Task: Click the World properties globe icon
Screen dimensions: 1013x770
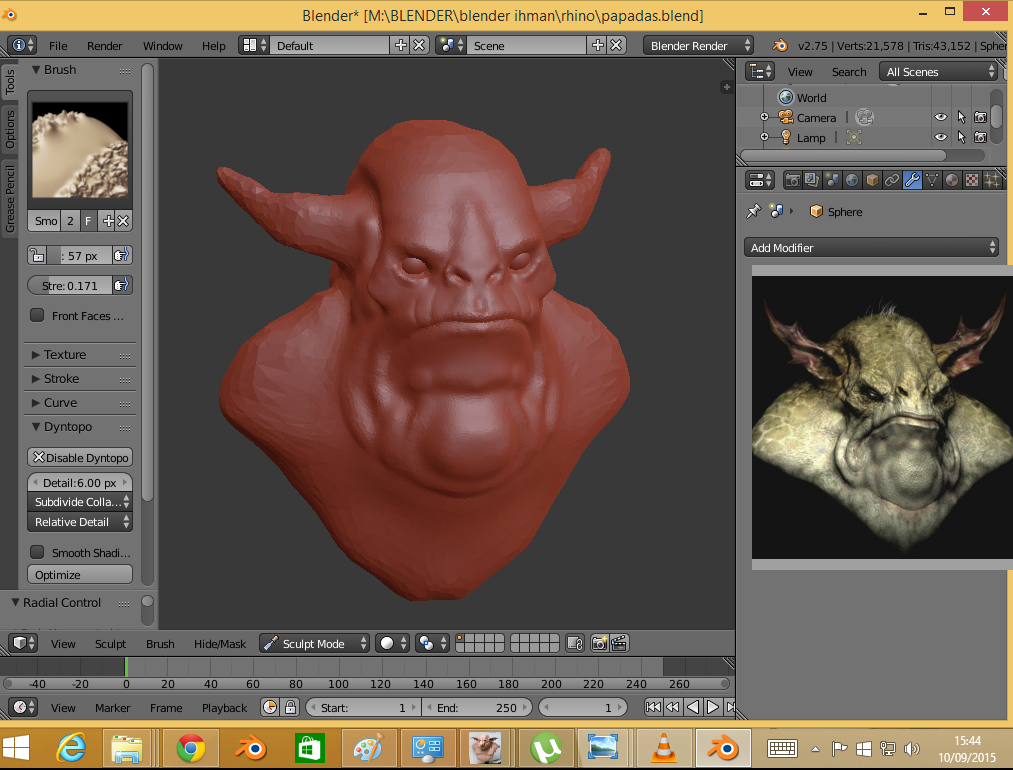Action: click(852, 180)
